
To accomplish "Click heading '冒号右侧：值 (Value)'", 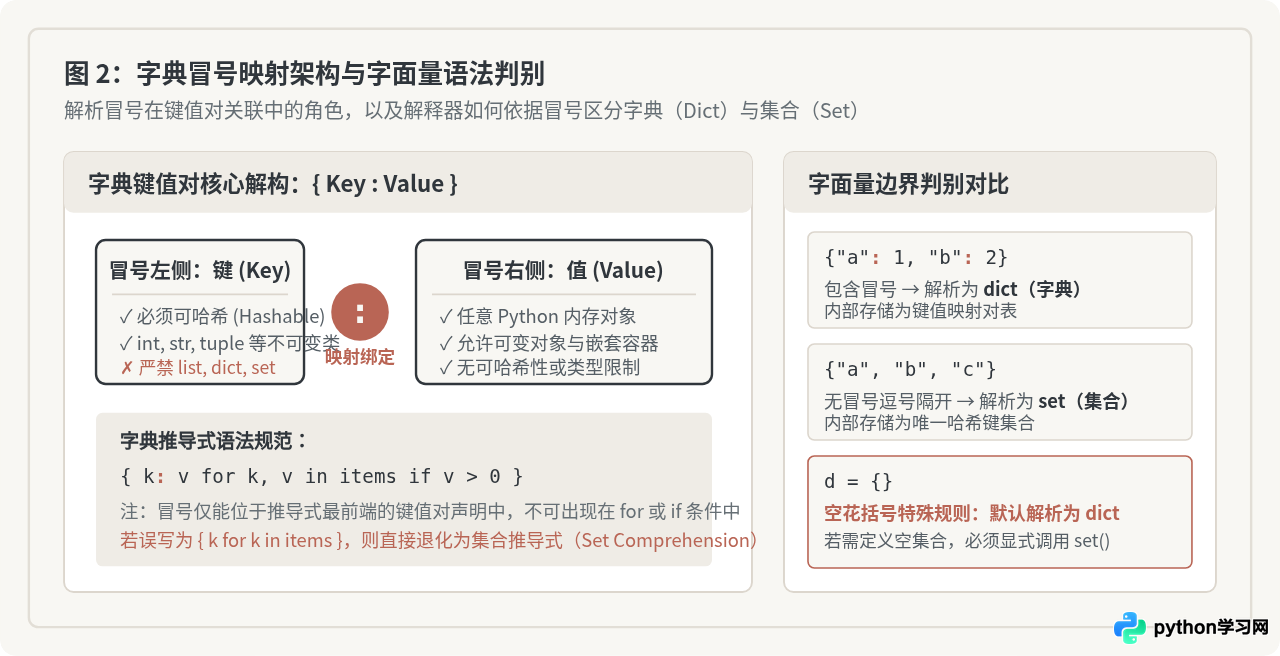I will (563, 270).
